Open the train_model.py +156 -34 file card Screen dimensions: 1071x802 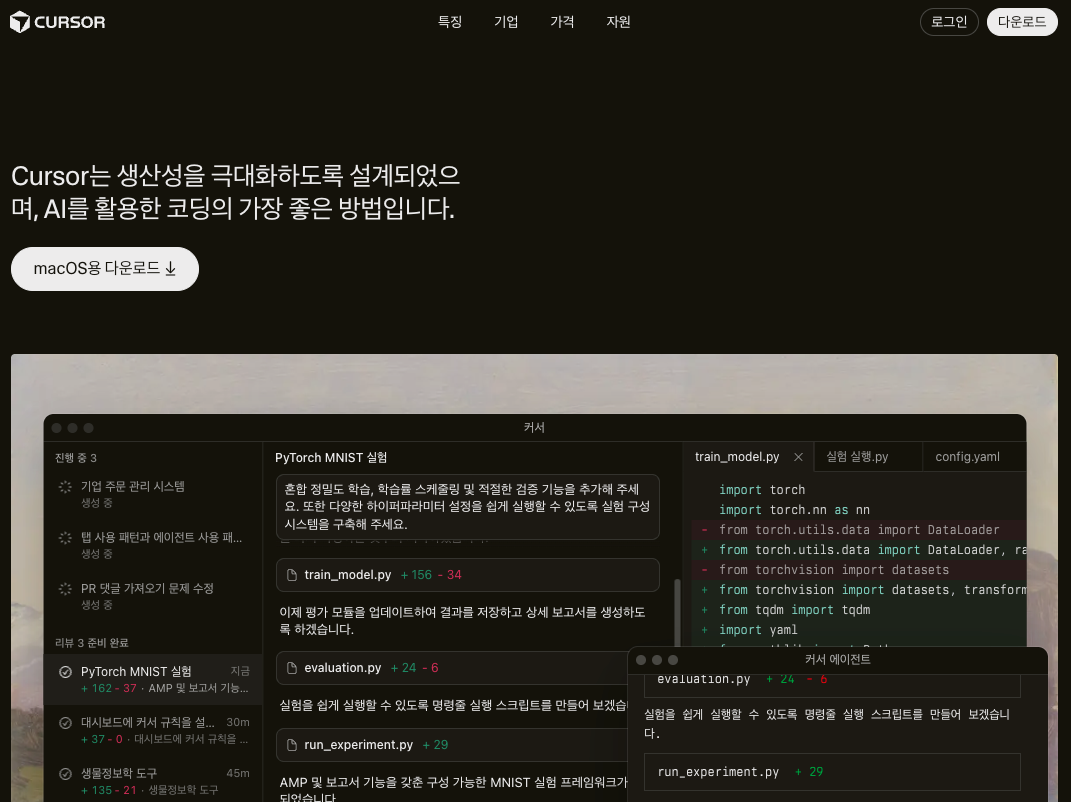coord(467,575)
